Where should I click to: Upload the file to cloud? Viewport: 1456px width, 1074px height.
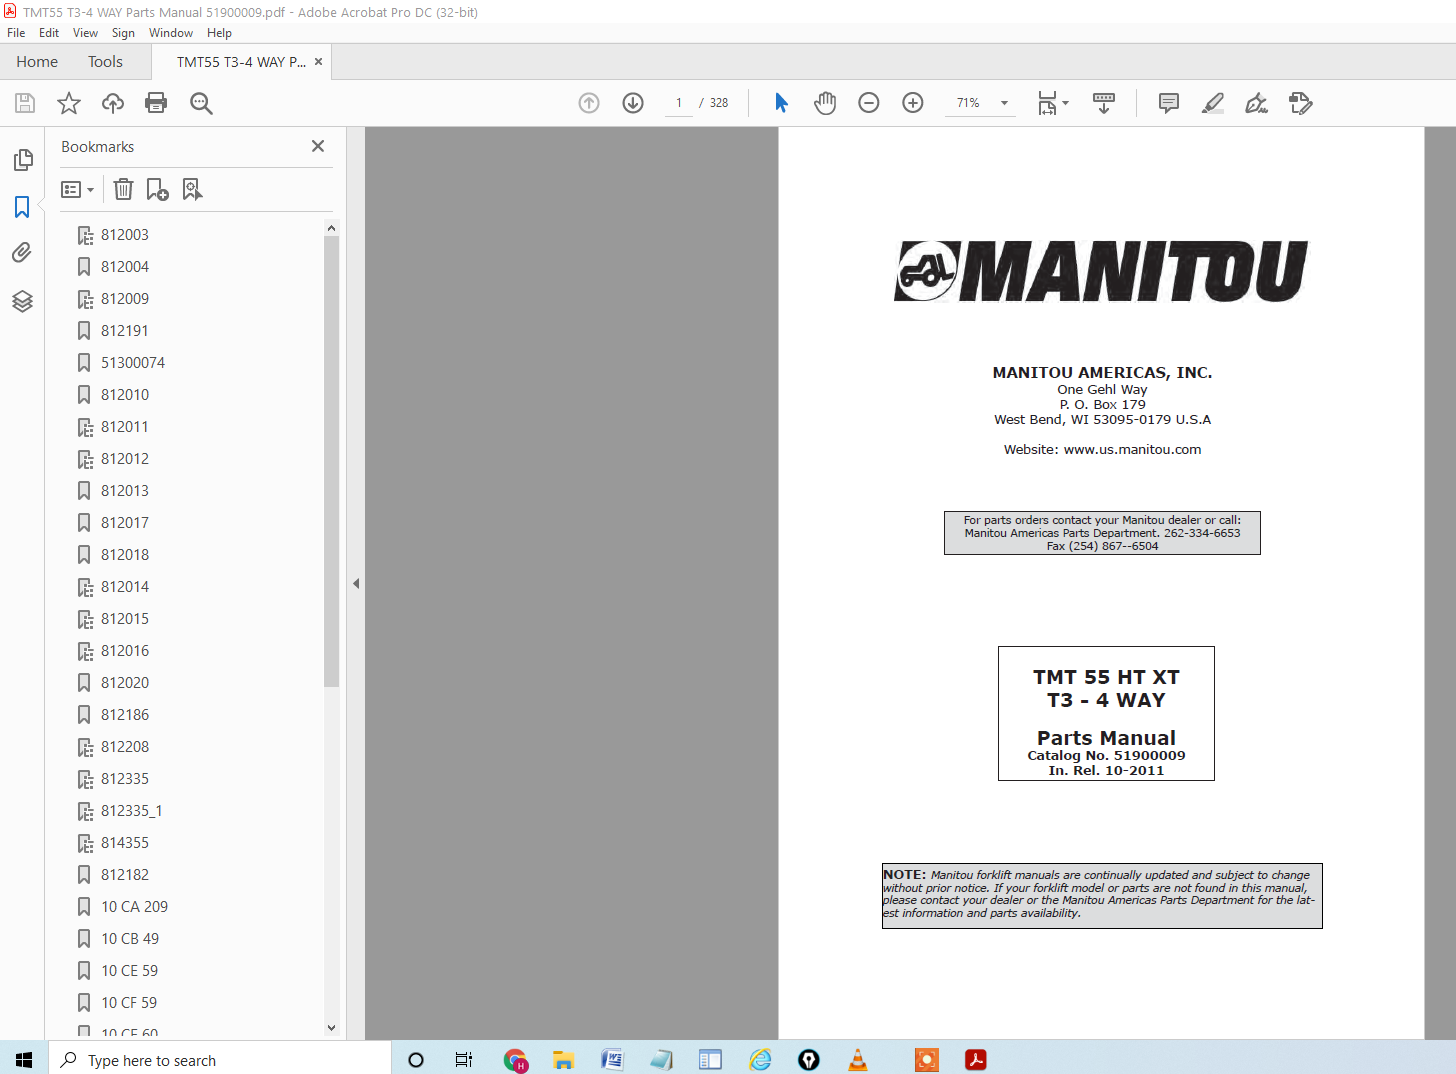tap(113, 103)
